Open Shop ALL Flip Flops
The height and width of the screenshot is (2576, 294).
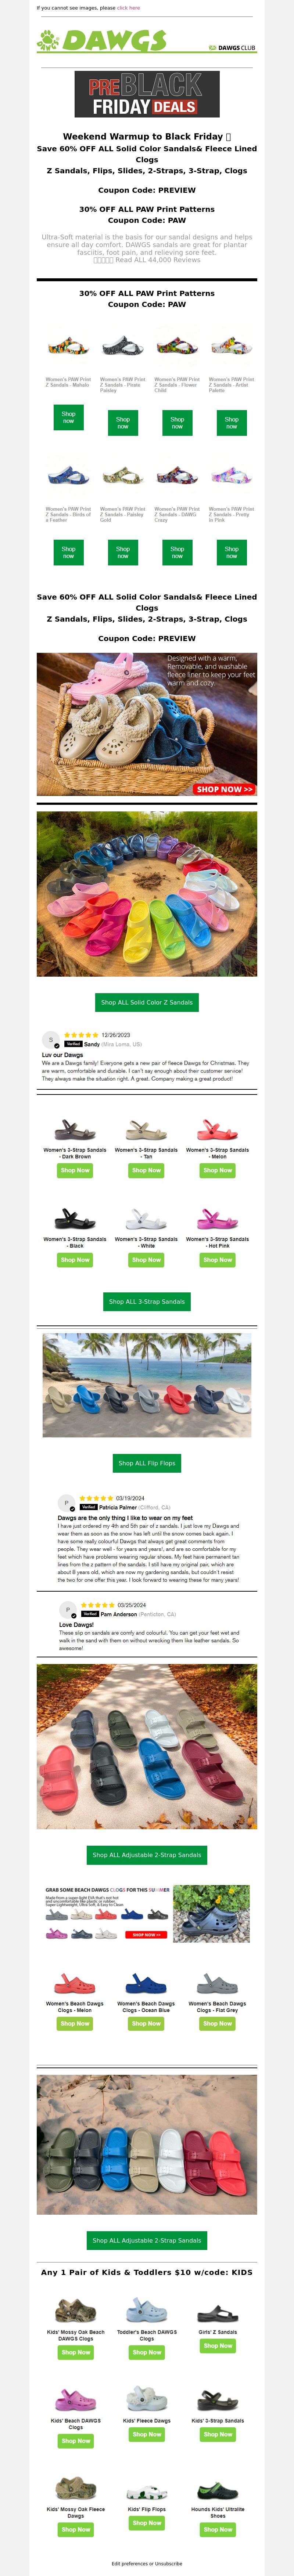pyautogui.click(x=147, y=1463)
